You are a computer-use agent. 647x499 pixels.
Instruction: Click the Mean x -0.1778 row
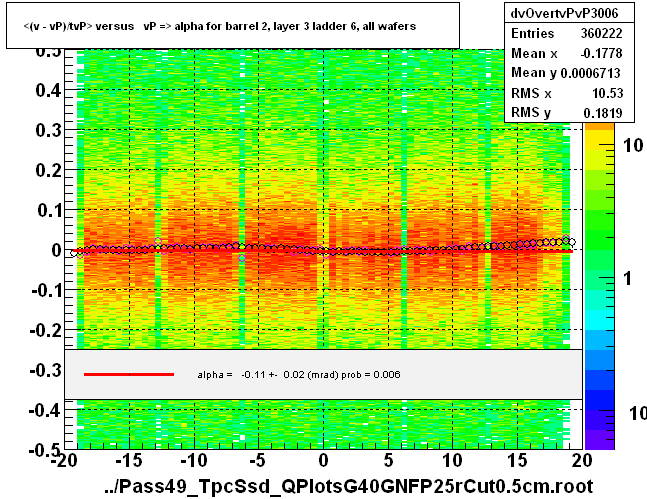tap(567, 53)
